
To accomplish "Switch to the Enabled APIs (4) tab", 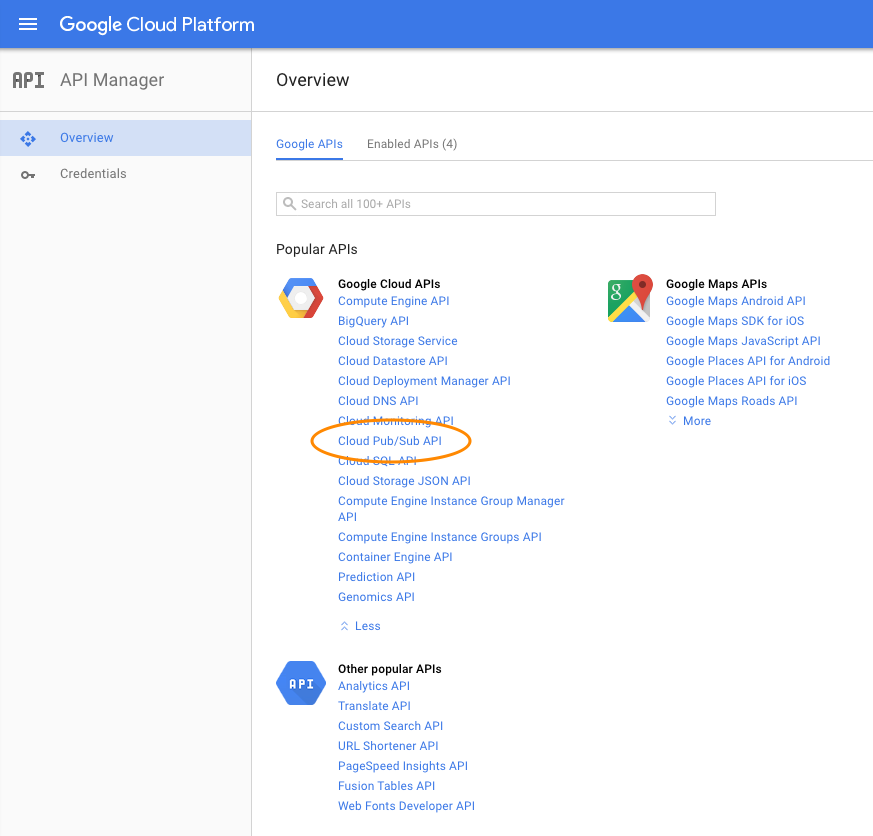I will [412, 144].
